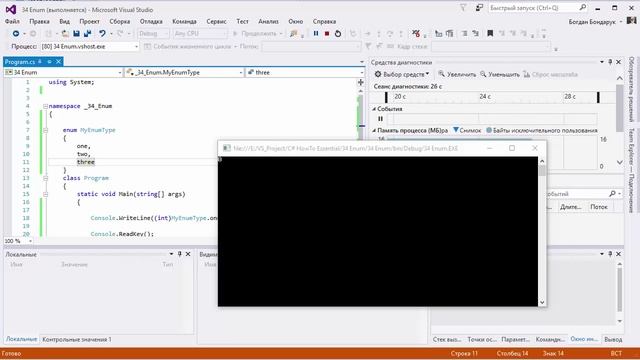Open the Файл menu
This screenshot has height=360, width=640.
(x=12, y=21)
